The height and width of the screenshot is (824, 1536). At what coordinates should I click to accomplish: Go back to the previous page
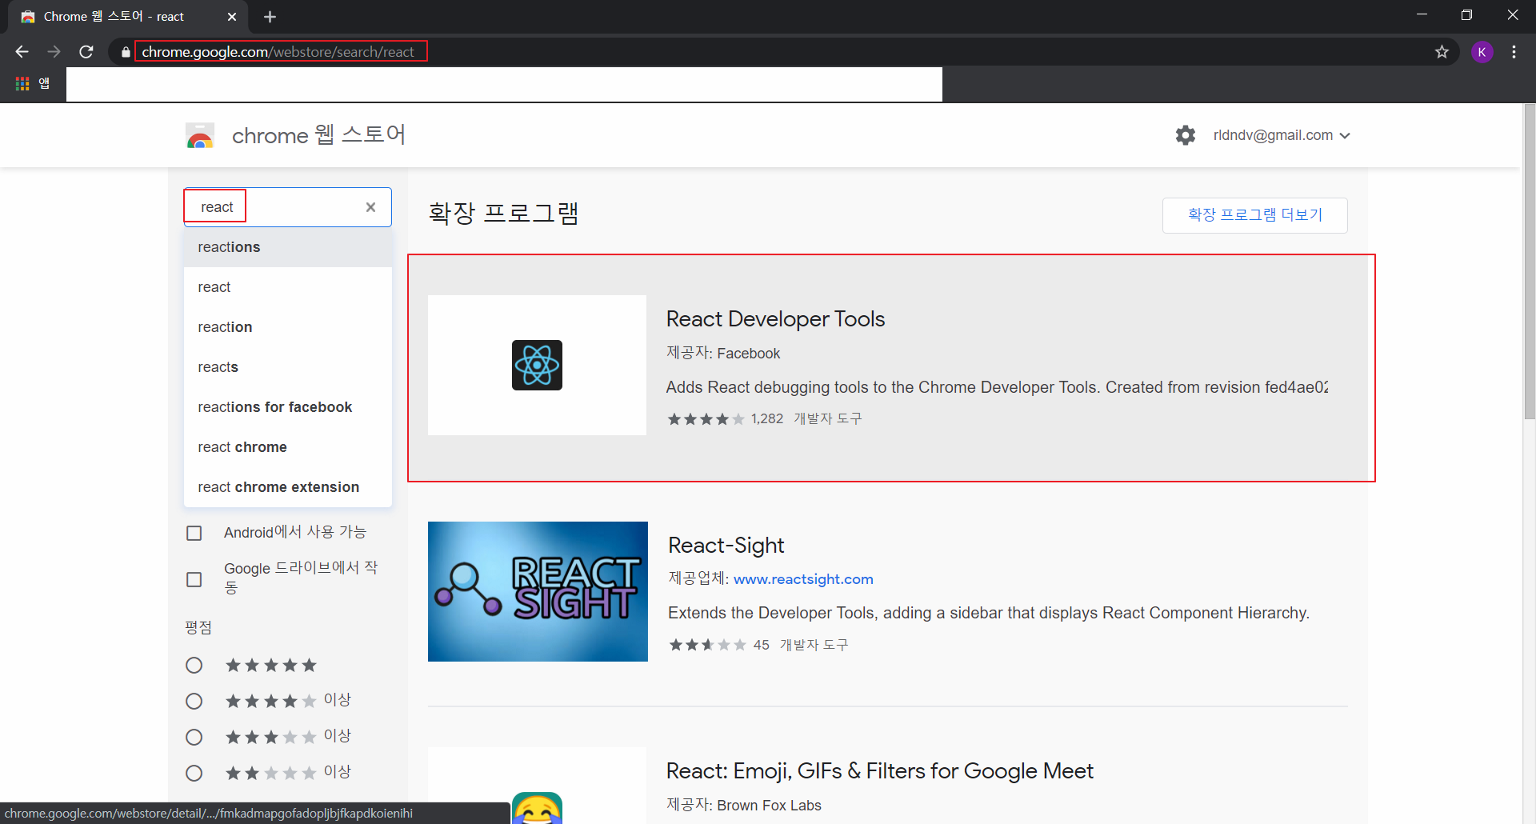[x=22, y=52]
